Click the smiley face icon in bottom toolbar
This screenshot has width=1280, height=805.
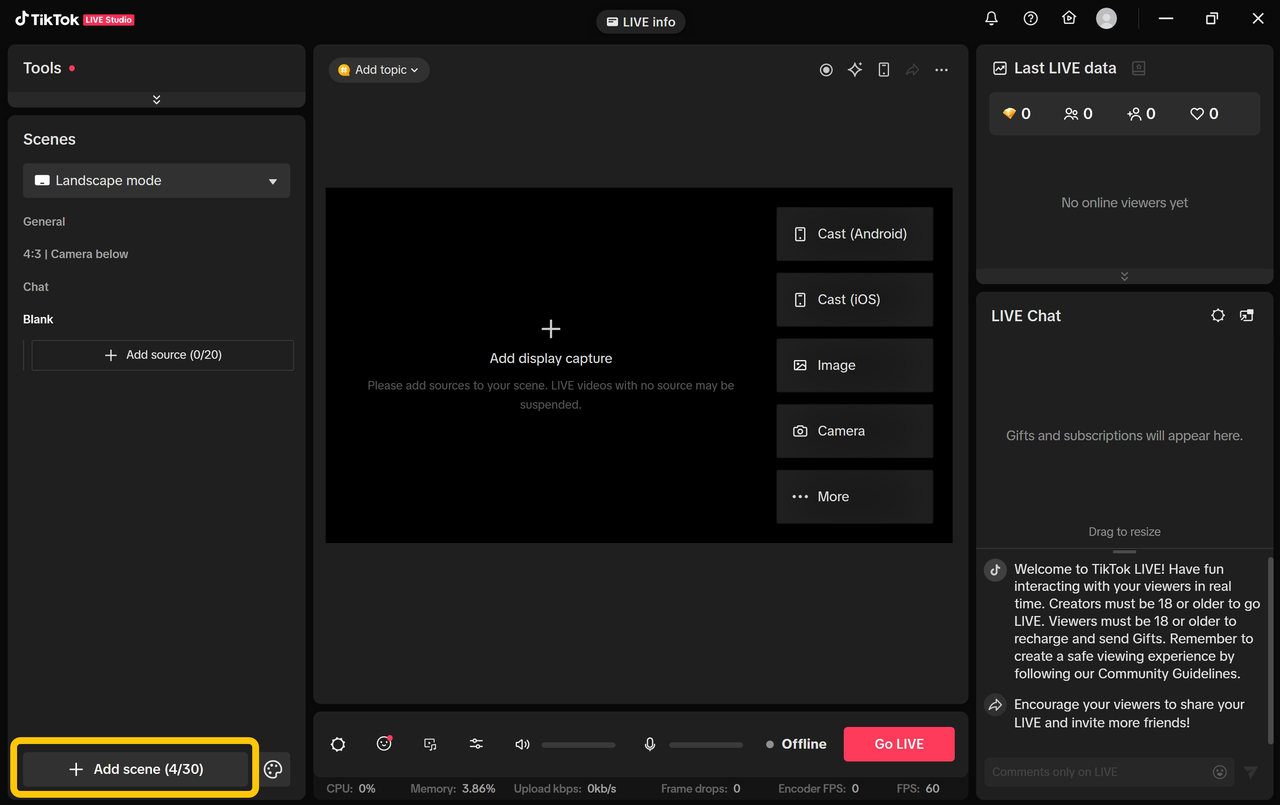click(x=384, y=744)
